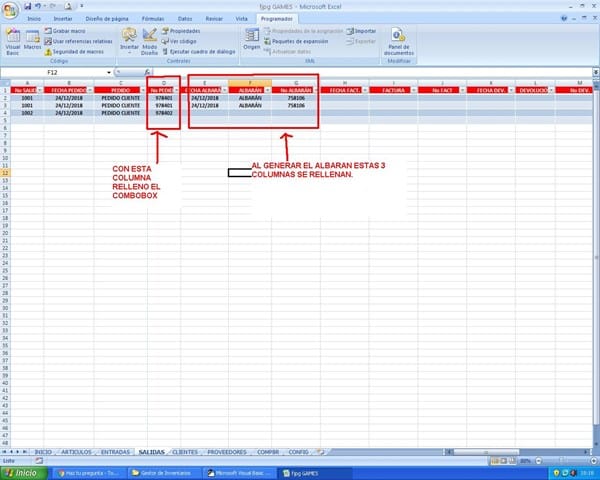Click Importar XML button
Viewport: 600px width, 480px height.
[361, 31]
